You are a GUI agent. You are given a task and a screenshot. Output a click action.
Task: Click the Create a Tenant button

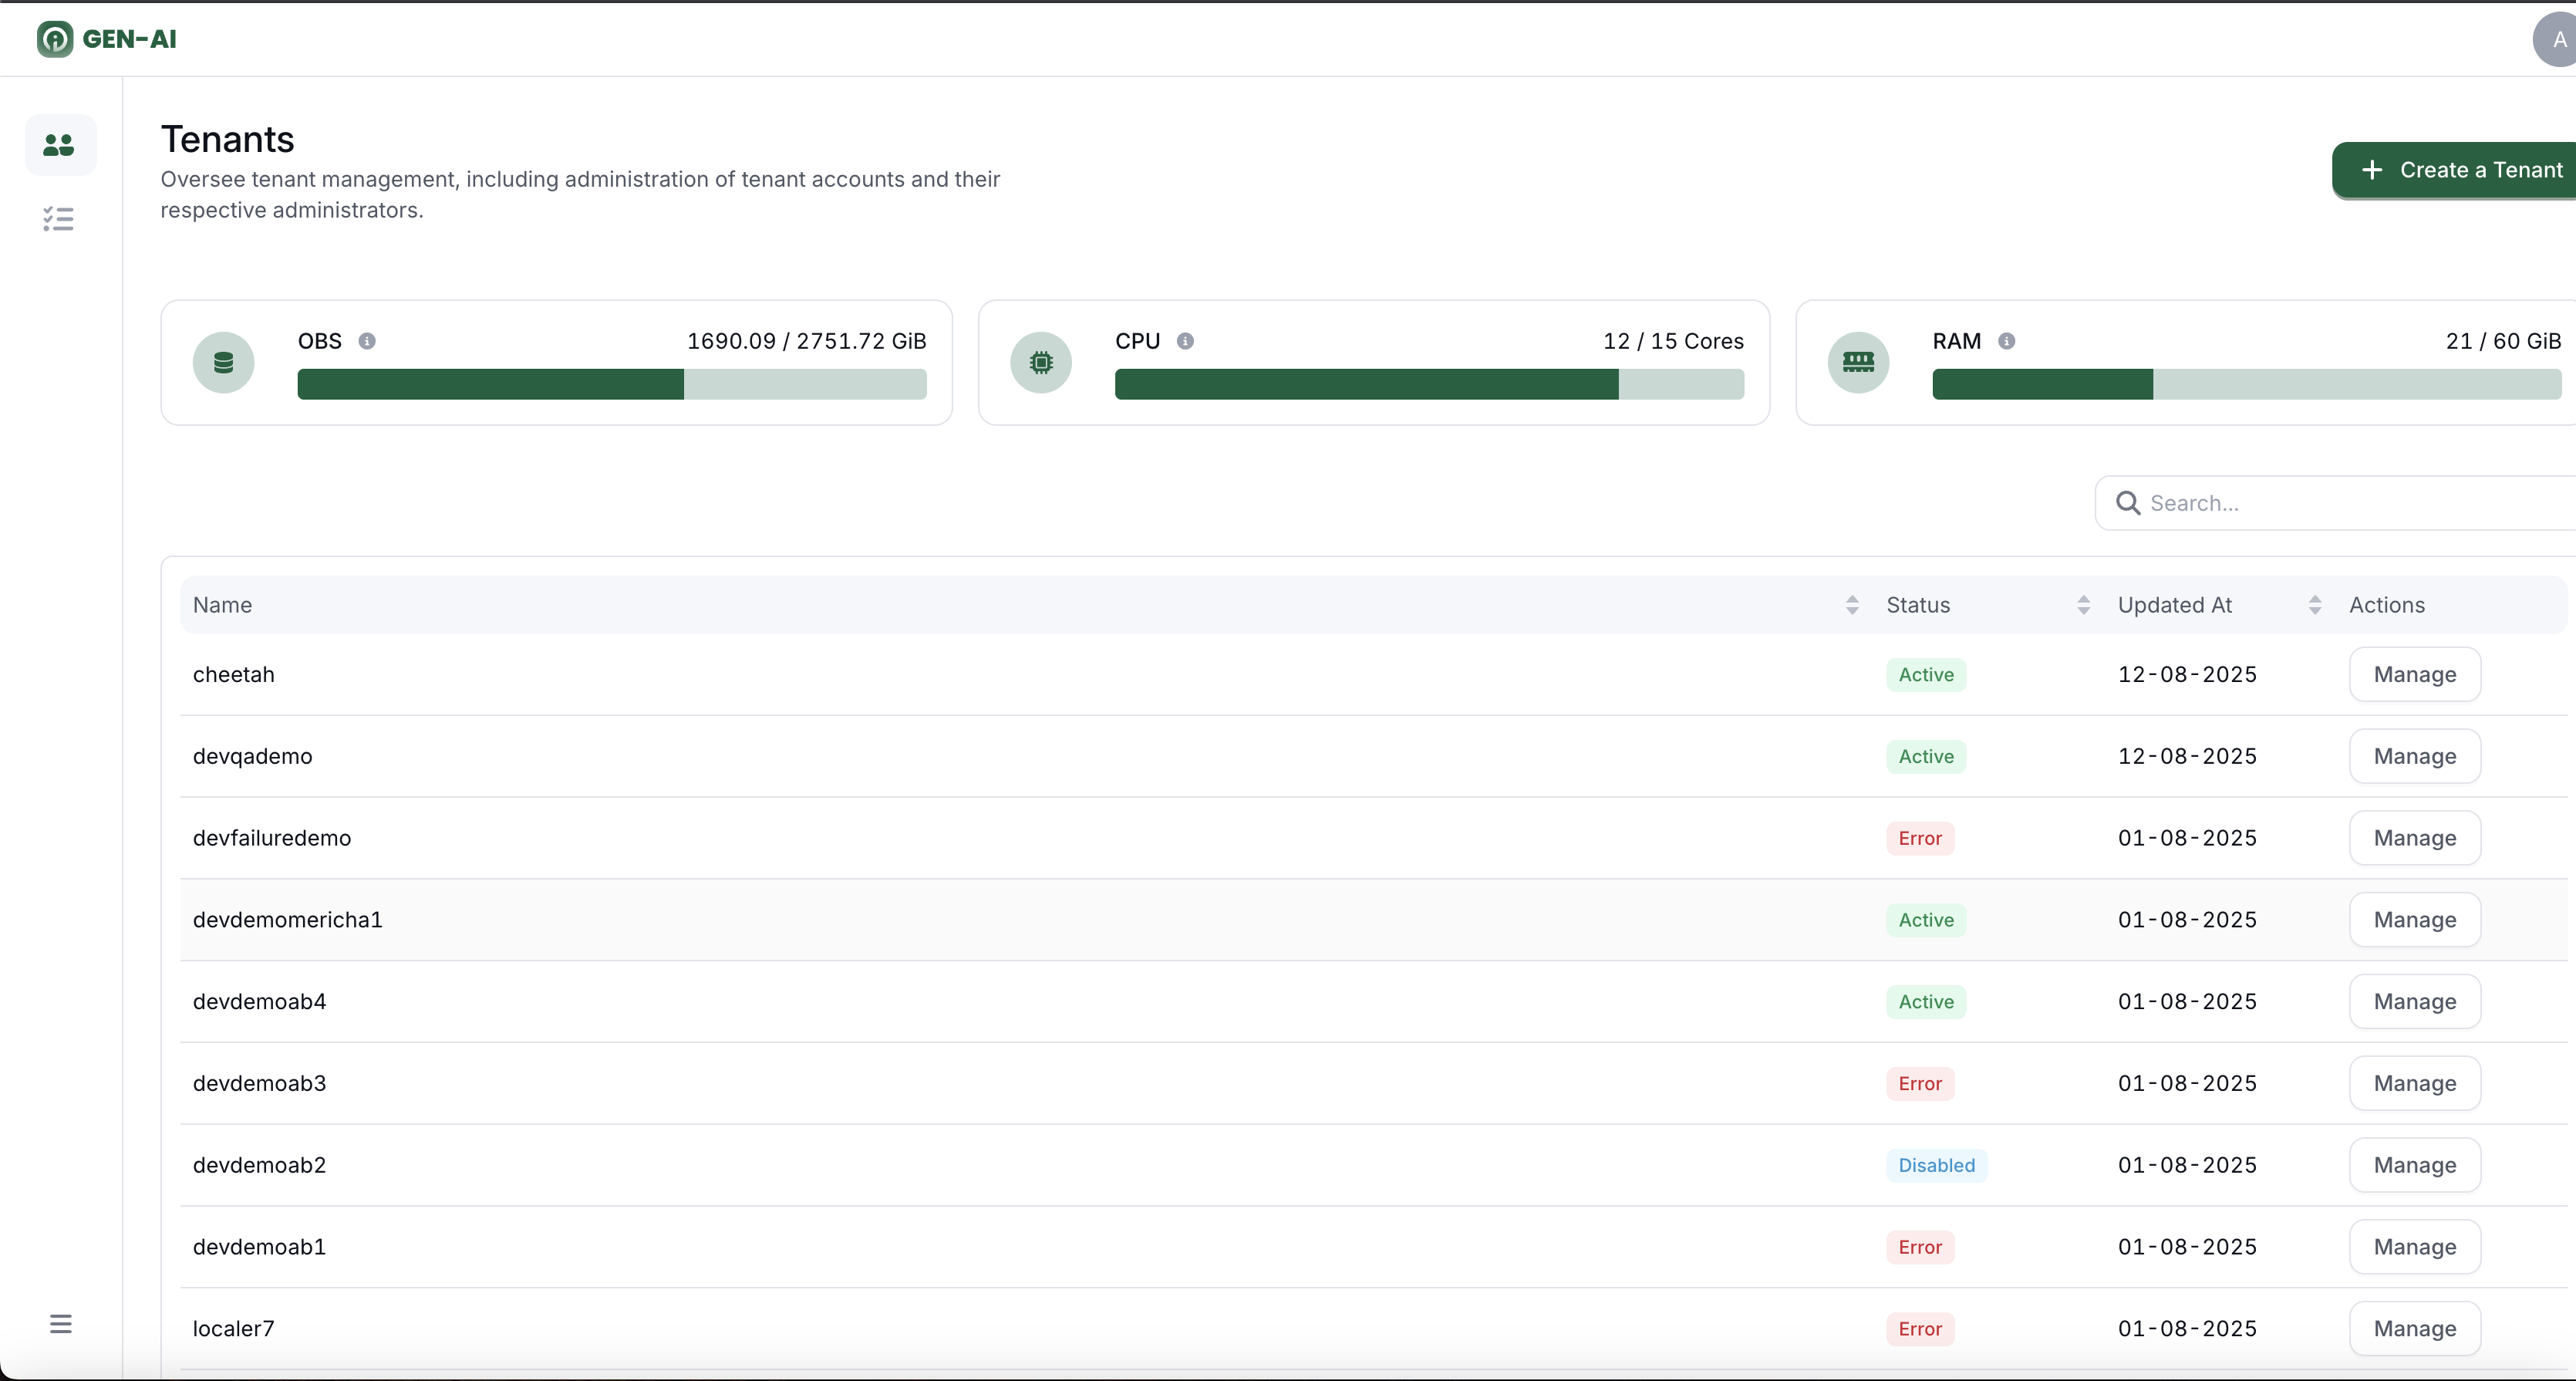tap(2461, 170)
